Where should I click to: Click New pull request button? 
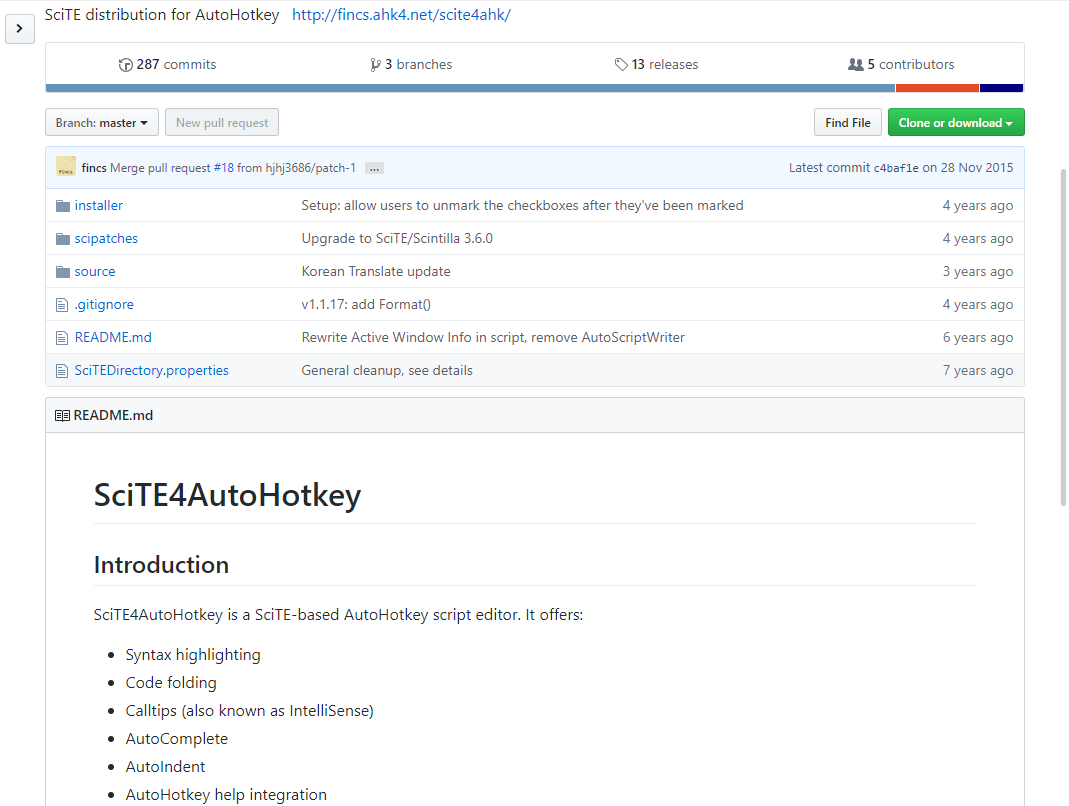click(x=222, y=123)
